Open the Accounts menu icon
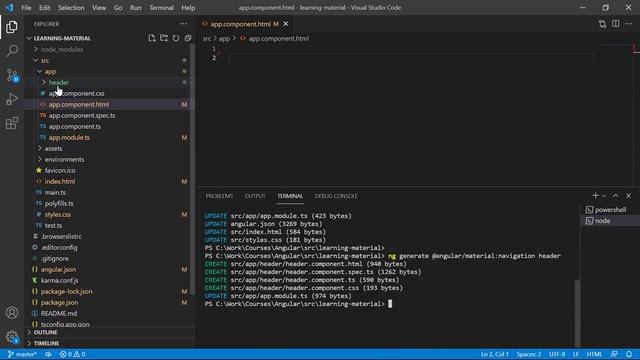The width and height of the screenshot is (640, 360). pos(12,313)
